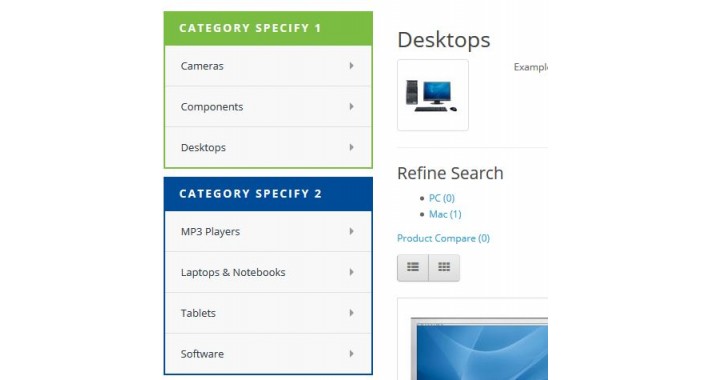The height and width of the screenshot is (380, 710).
Task: Expand the Tablets category arrow
Action: (351, 313)
